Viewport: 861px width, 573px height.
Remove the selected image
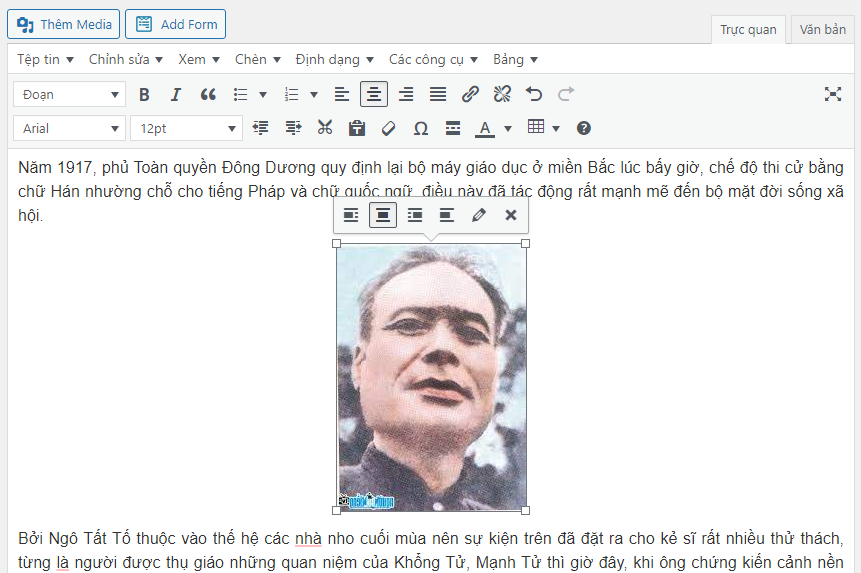point(511,215)
